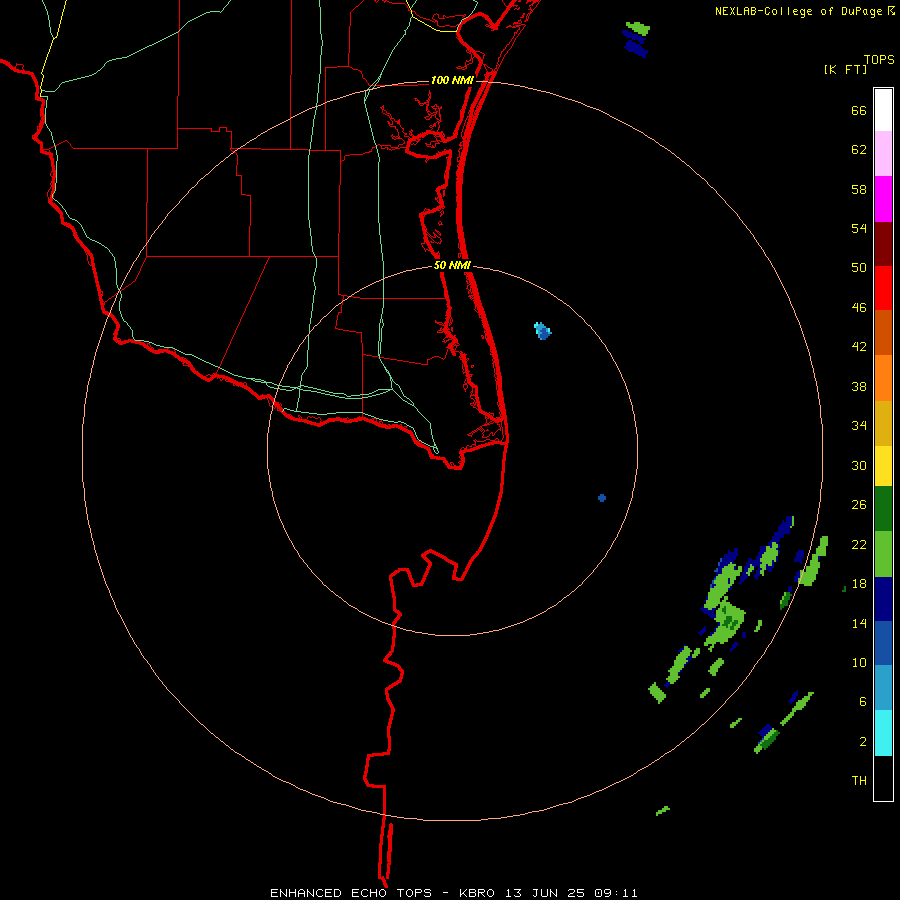Click the 50 NMI range ring label
Viewport: 900px width, 900px height.
pyautogui.click(x=452, y=265)
